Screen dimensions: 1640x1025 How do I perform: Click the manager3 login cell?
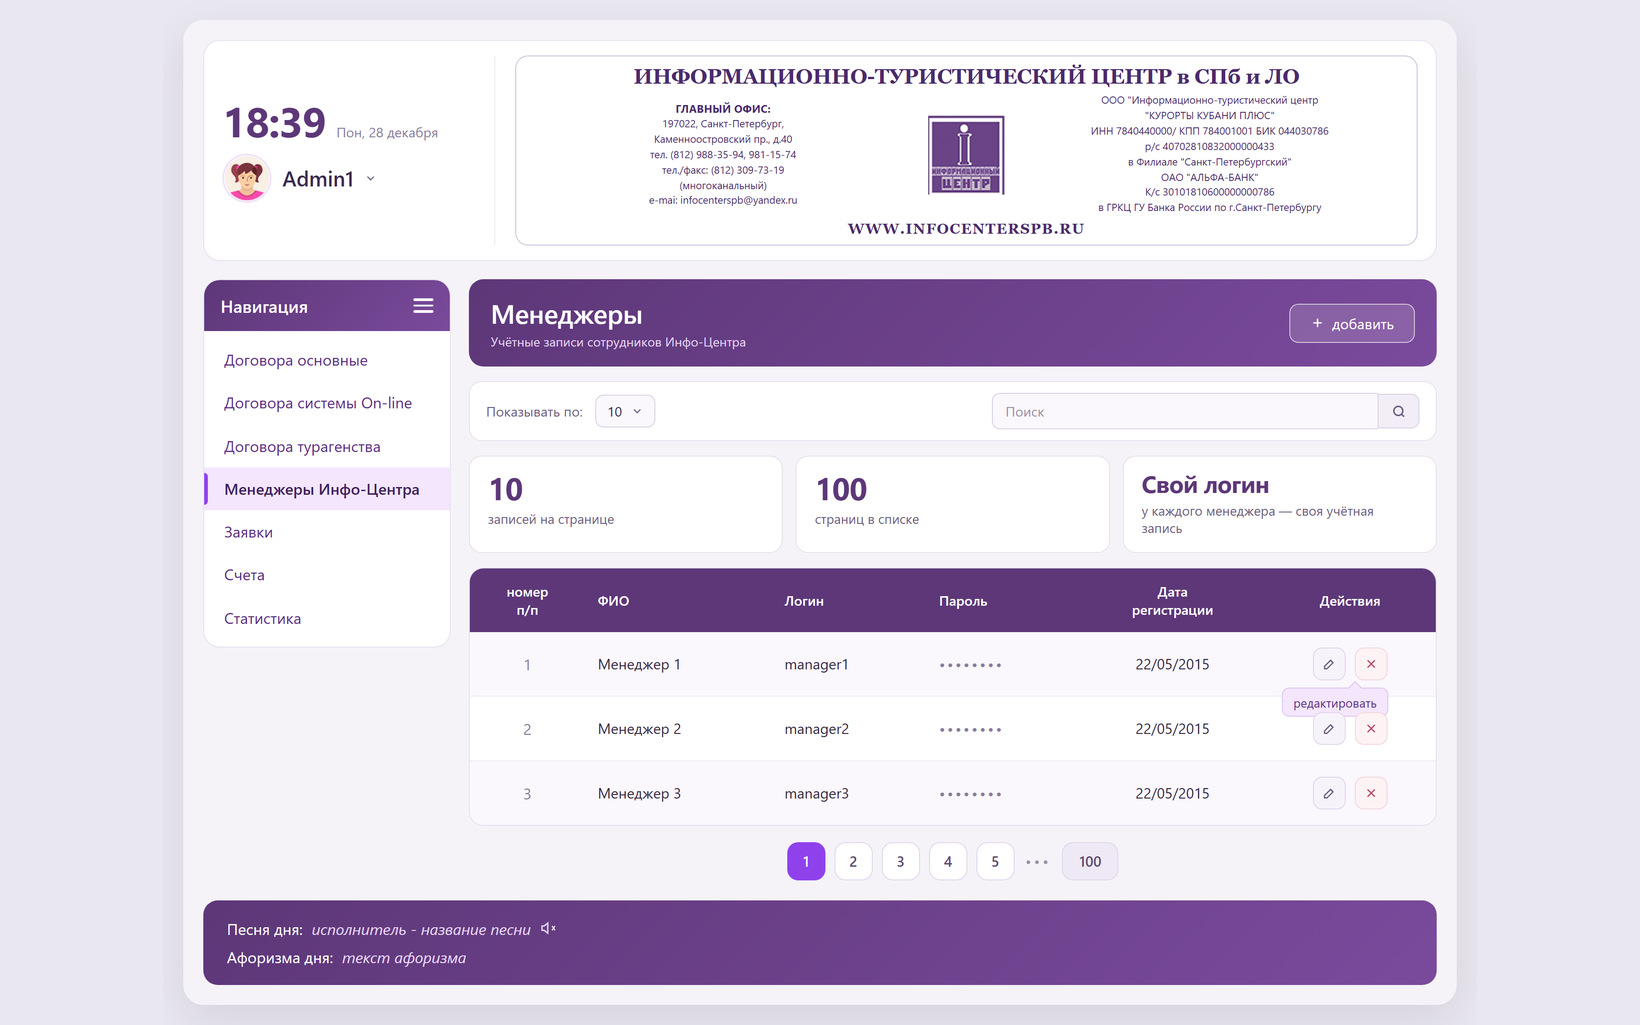tap(816, 793)
